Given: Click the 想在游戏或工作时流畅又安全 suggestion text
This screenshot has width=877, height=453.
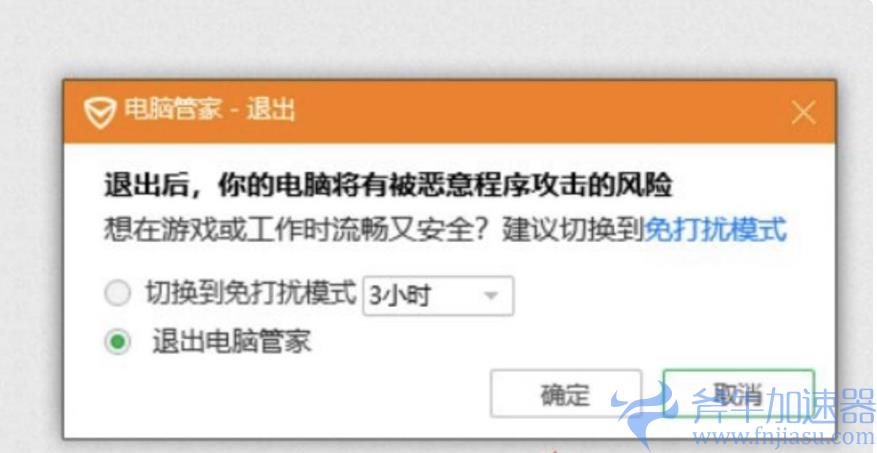Looking at the screenshot, I should pyautogui.click(x=290, y=229).
